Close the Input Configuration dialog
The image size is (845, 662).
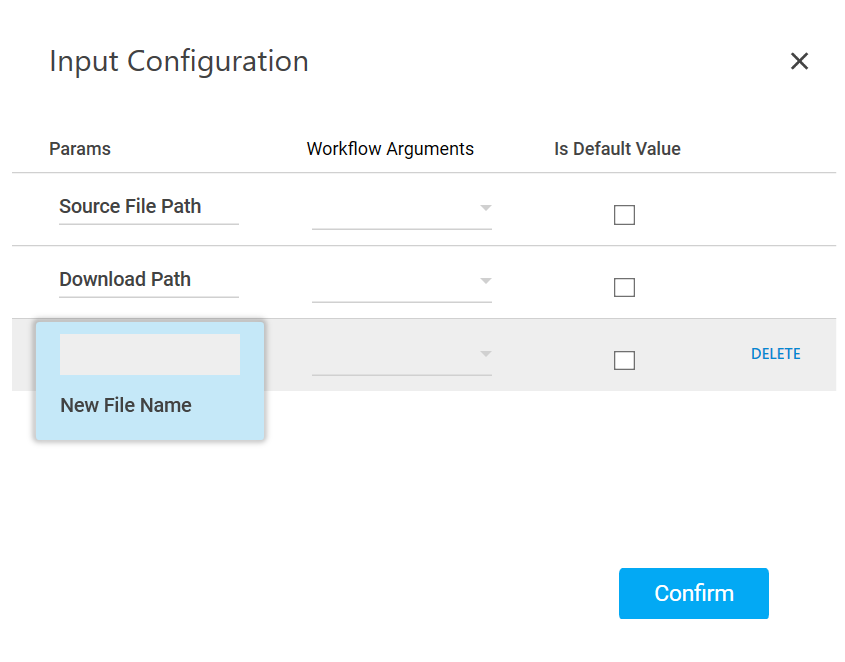click(799, 61)
